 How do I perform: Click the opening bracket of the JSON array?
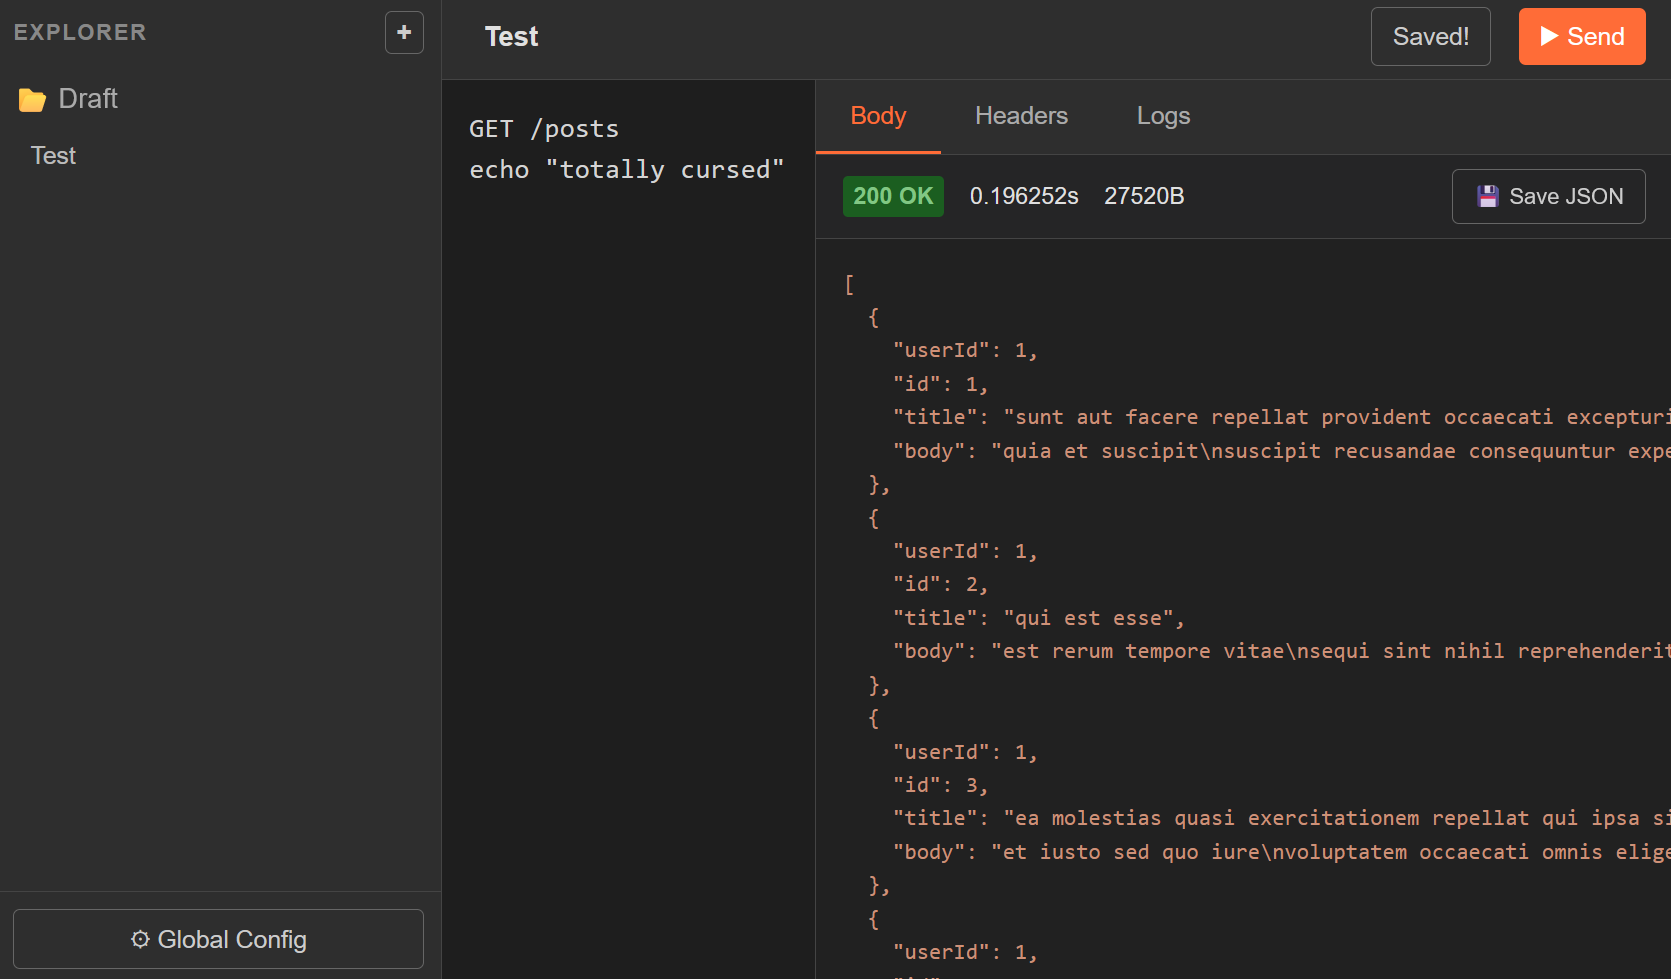(x=849, y=284)
